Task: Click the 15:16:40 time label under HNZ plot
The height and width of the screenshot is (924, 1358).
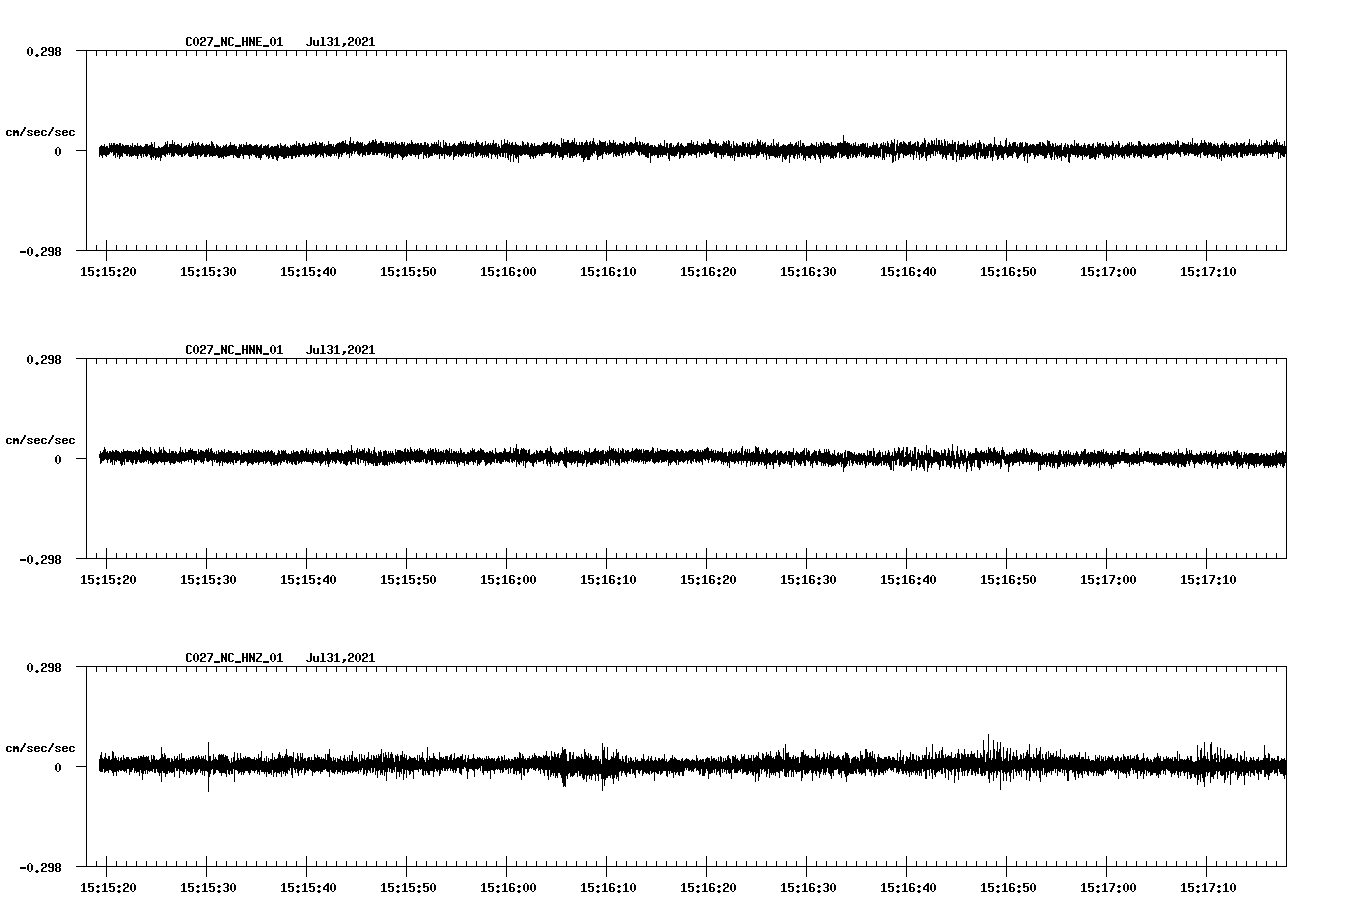Action: coord(908,888)
